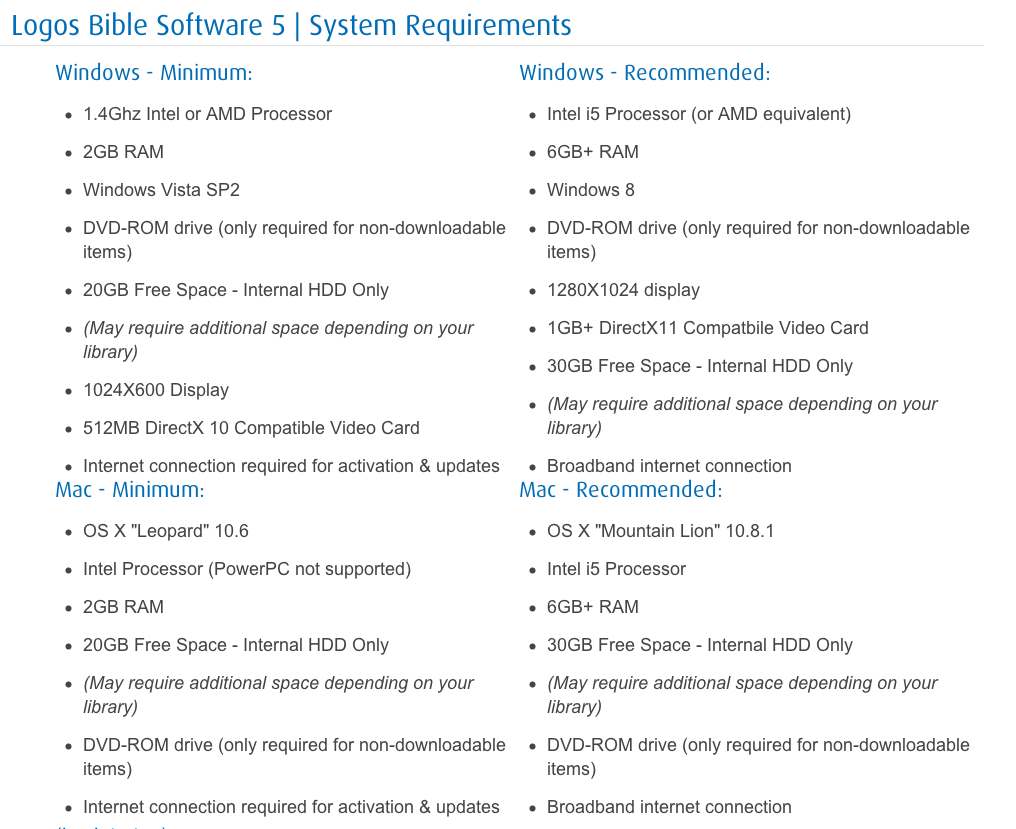
Task: Click the 1GB+ DirectX11 Compatbile Video Card entry
Action: tap(708, 328)
